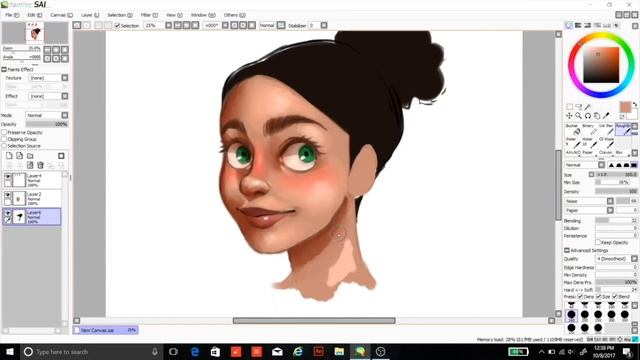The height and width of the screenshot is (360, 640).
Task: Pick the 200 brush size preset
Action: pyautogui.click(x=584, y=315)
